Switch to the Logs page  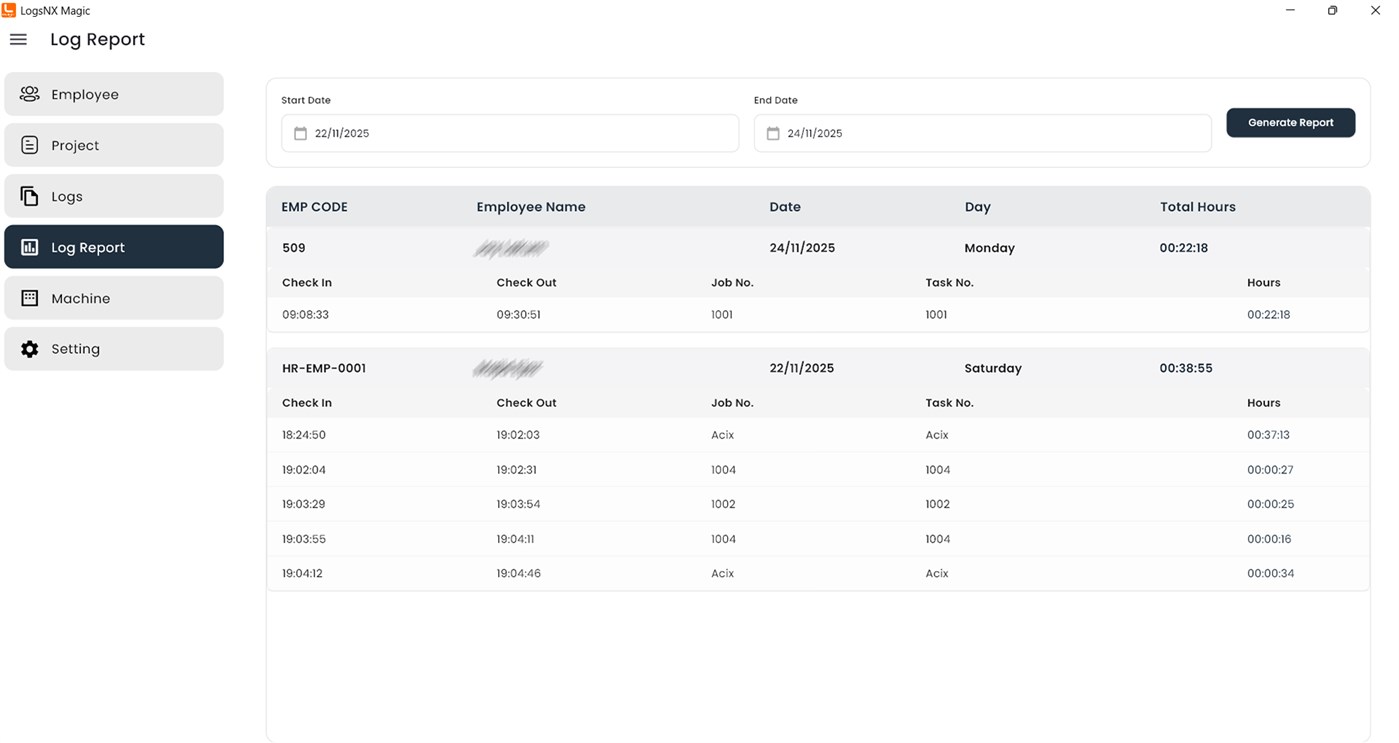pyautogui.click(x=114, y=196)
